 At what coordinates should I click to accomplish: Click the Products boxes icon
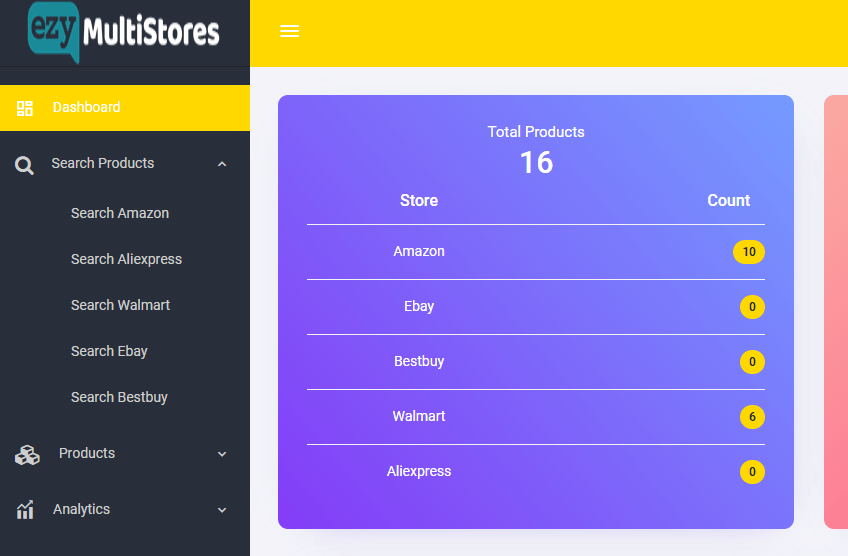27,455
